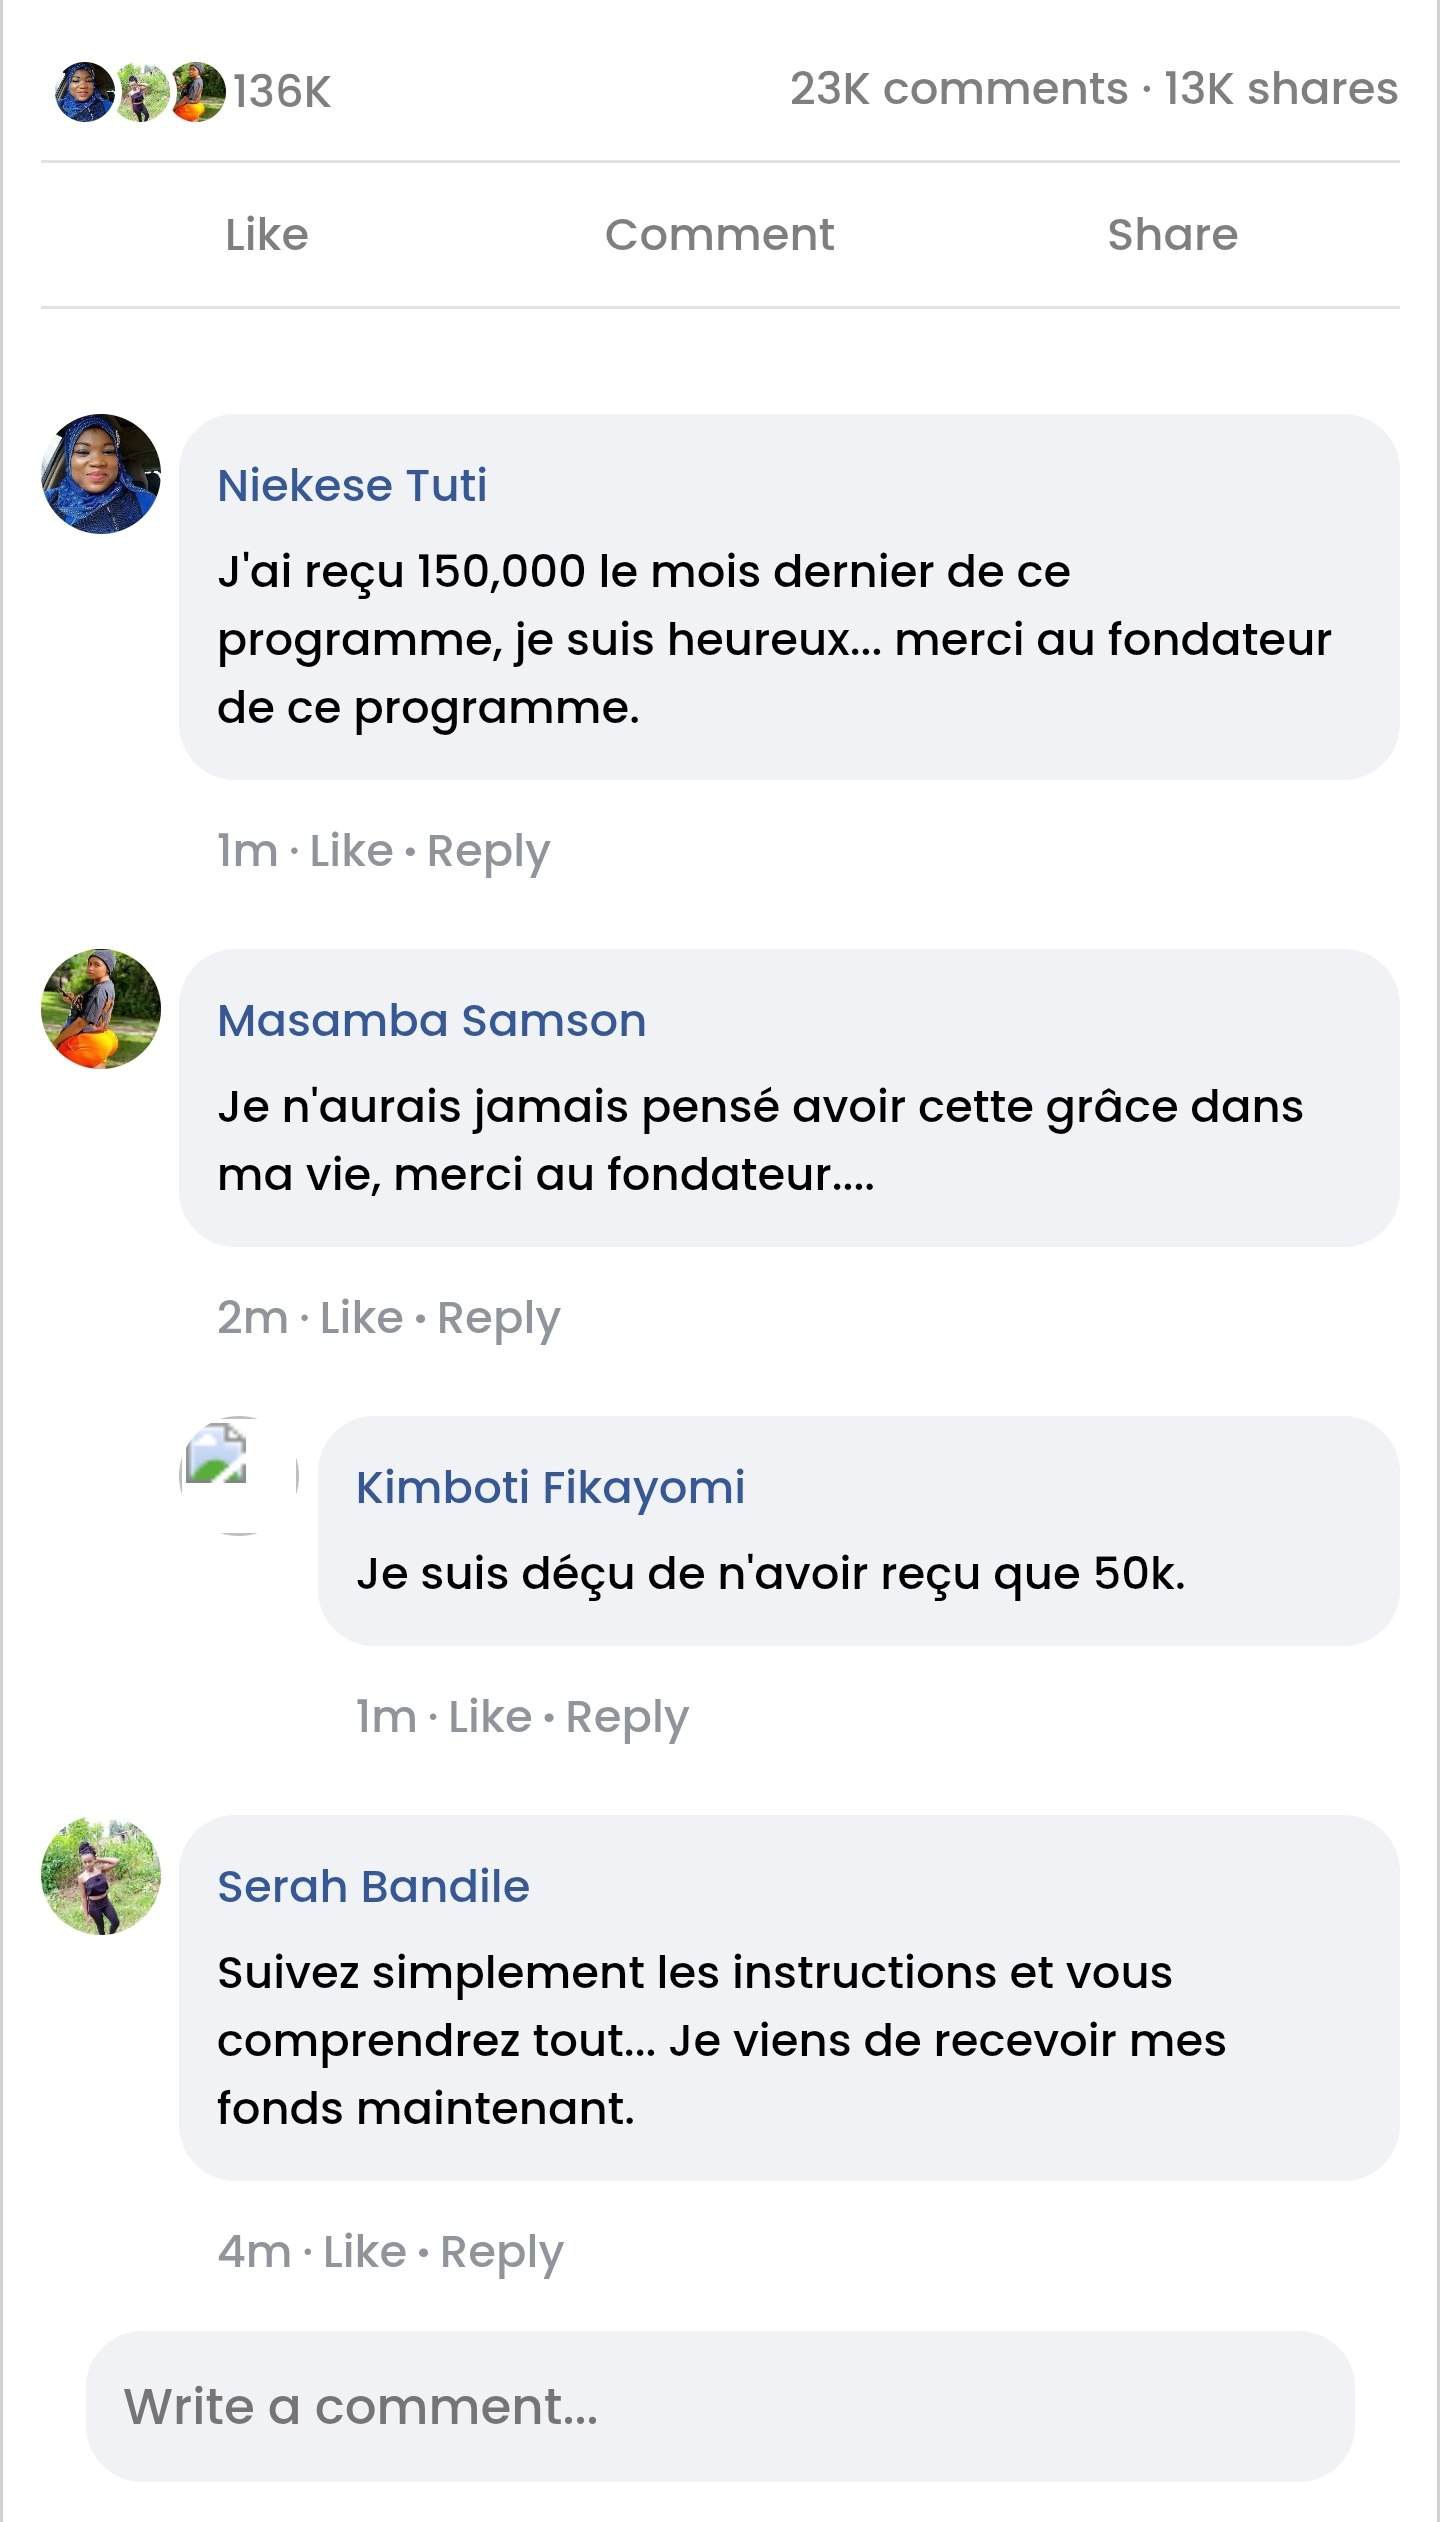
Task: Reply to Masamba Samson's comment
Action: tap(498, 1318)
